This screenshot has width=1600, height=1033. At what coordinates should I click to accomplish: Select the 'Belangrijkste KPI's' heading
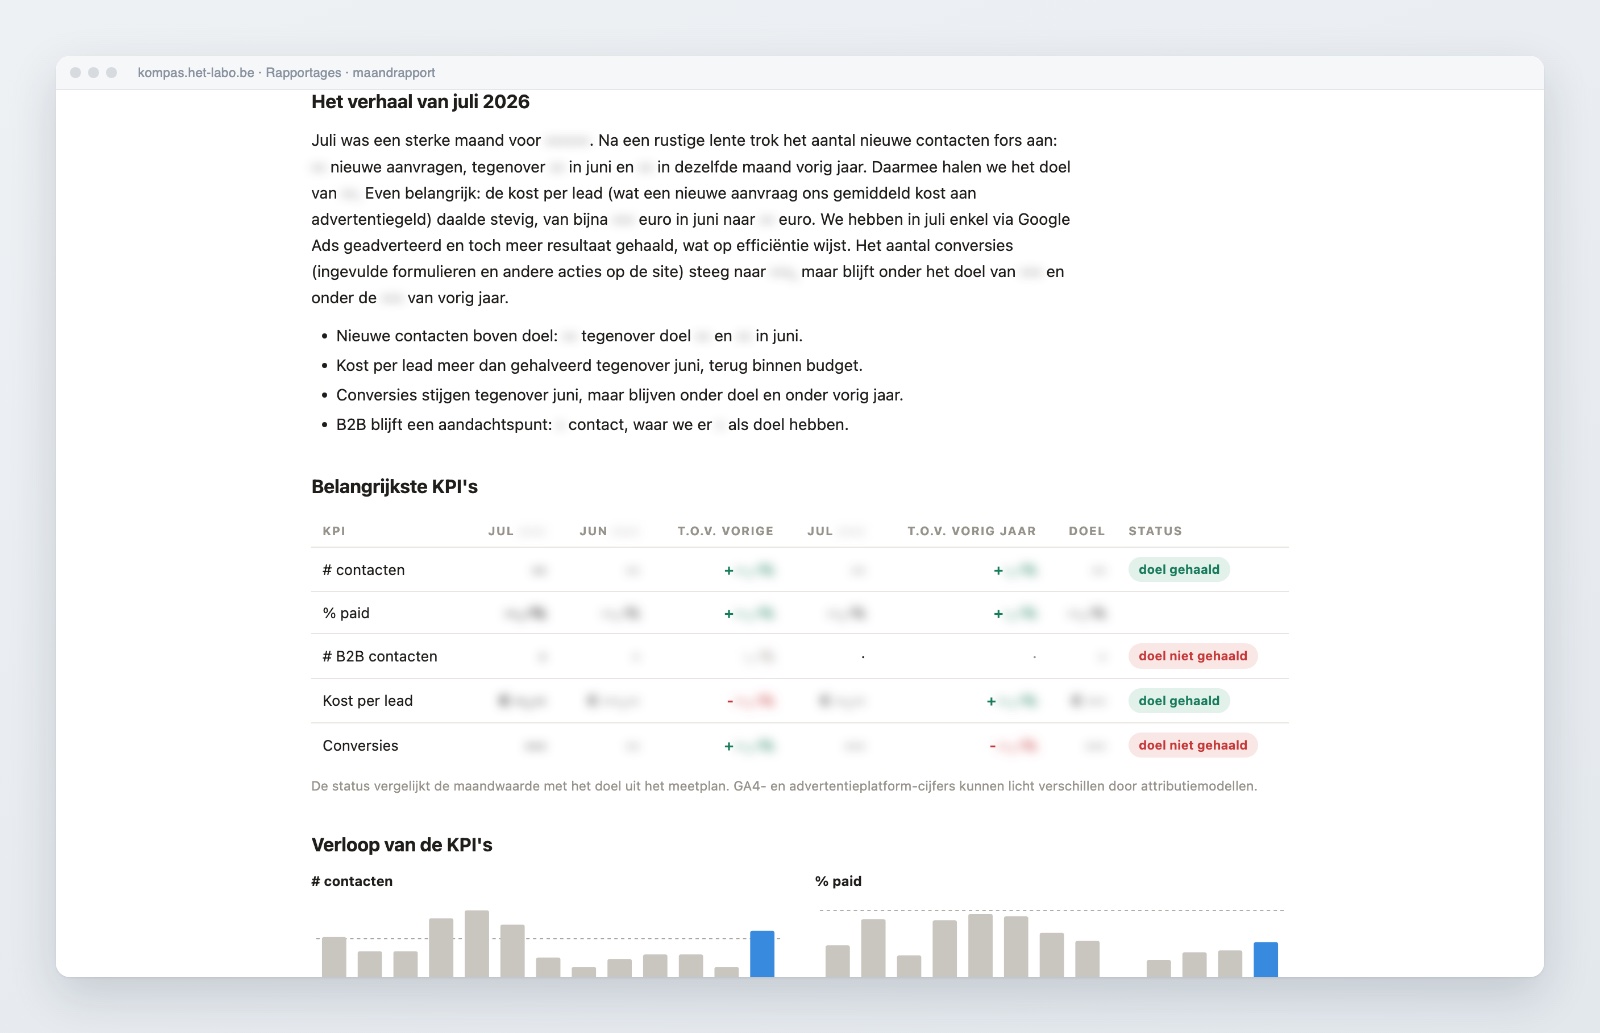pos(394,487)
